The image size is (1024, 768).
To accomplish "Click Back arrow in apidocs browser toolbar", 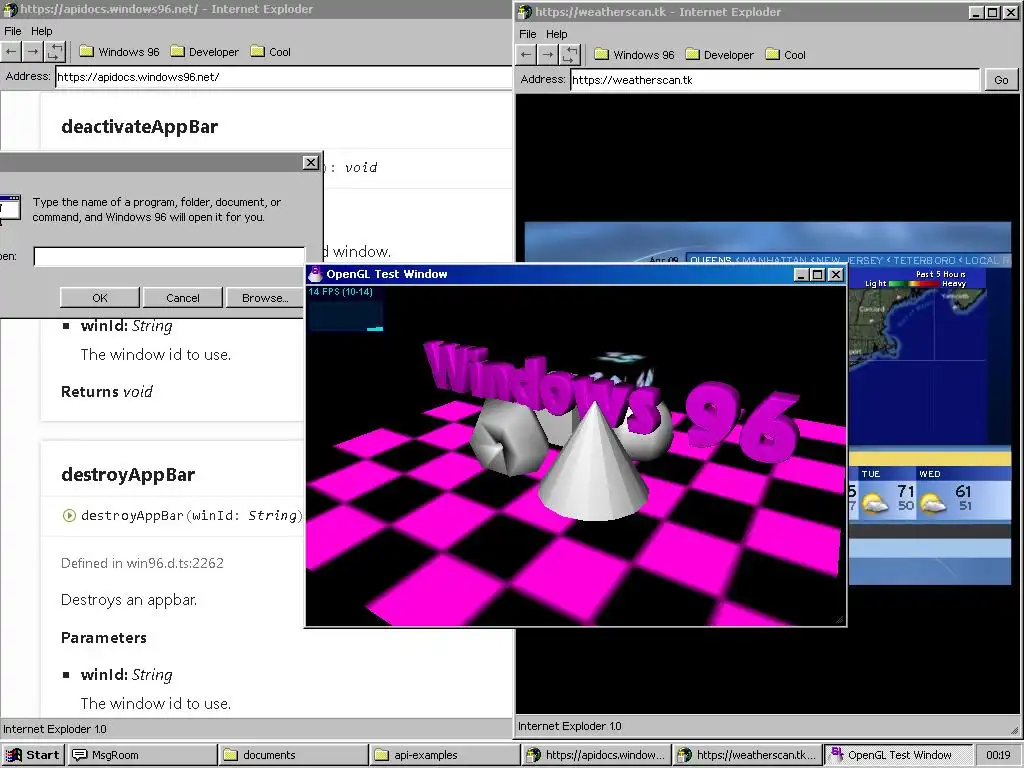I will (x=10, y=52).
